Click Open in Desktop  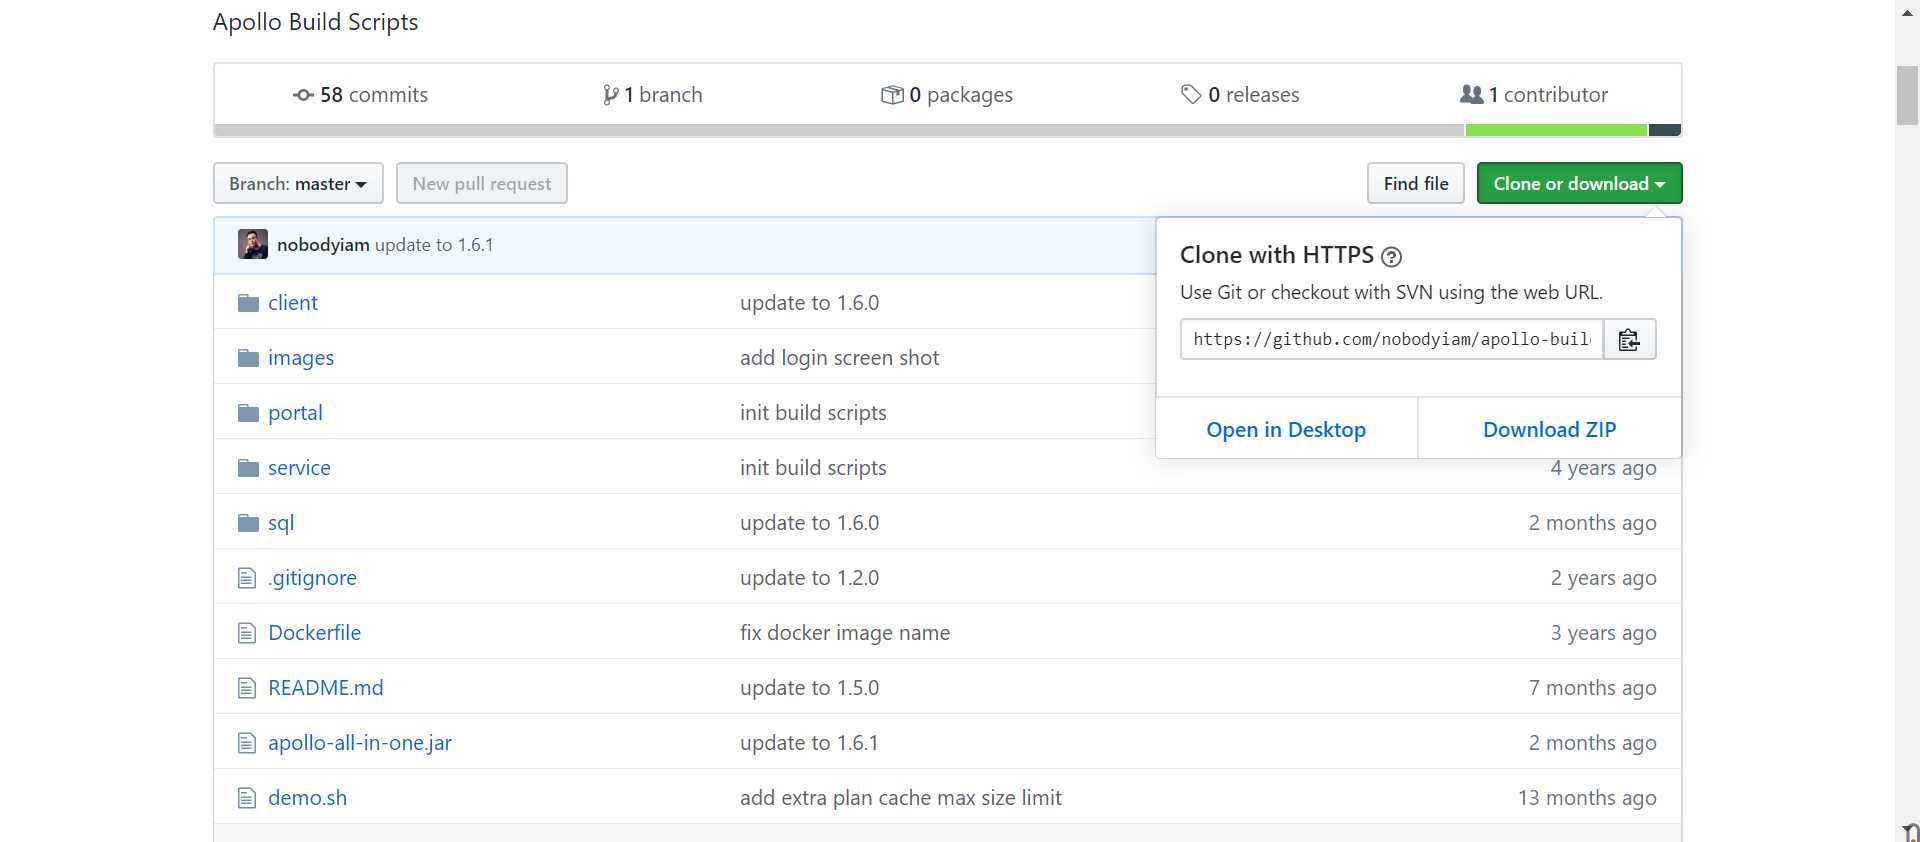[1286, 429]
